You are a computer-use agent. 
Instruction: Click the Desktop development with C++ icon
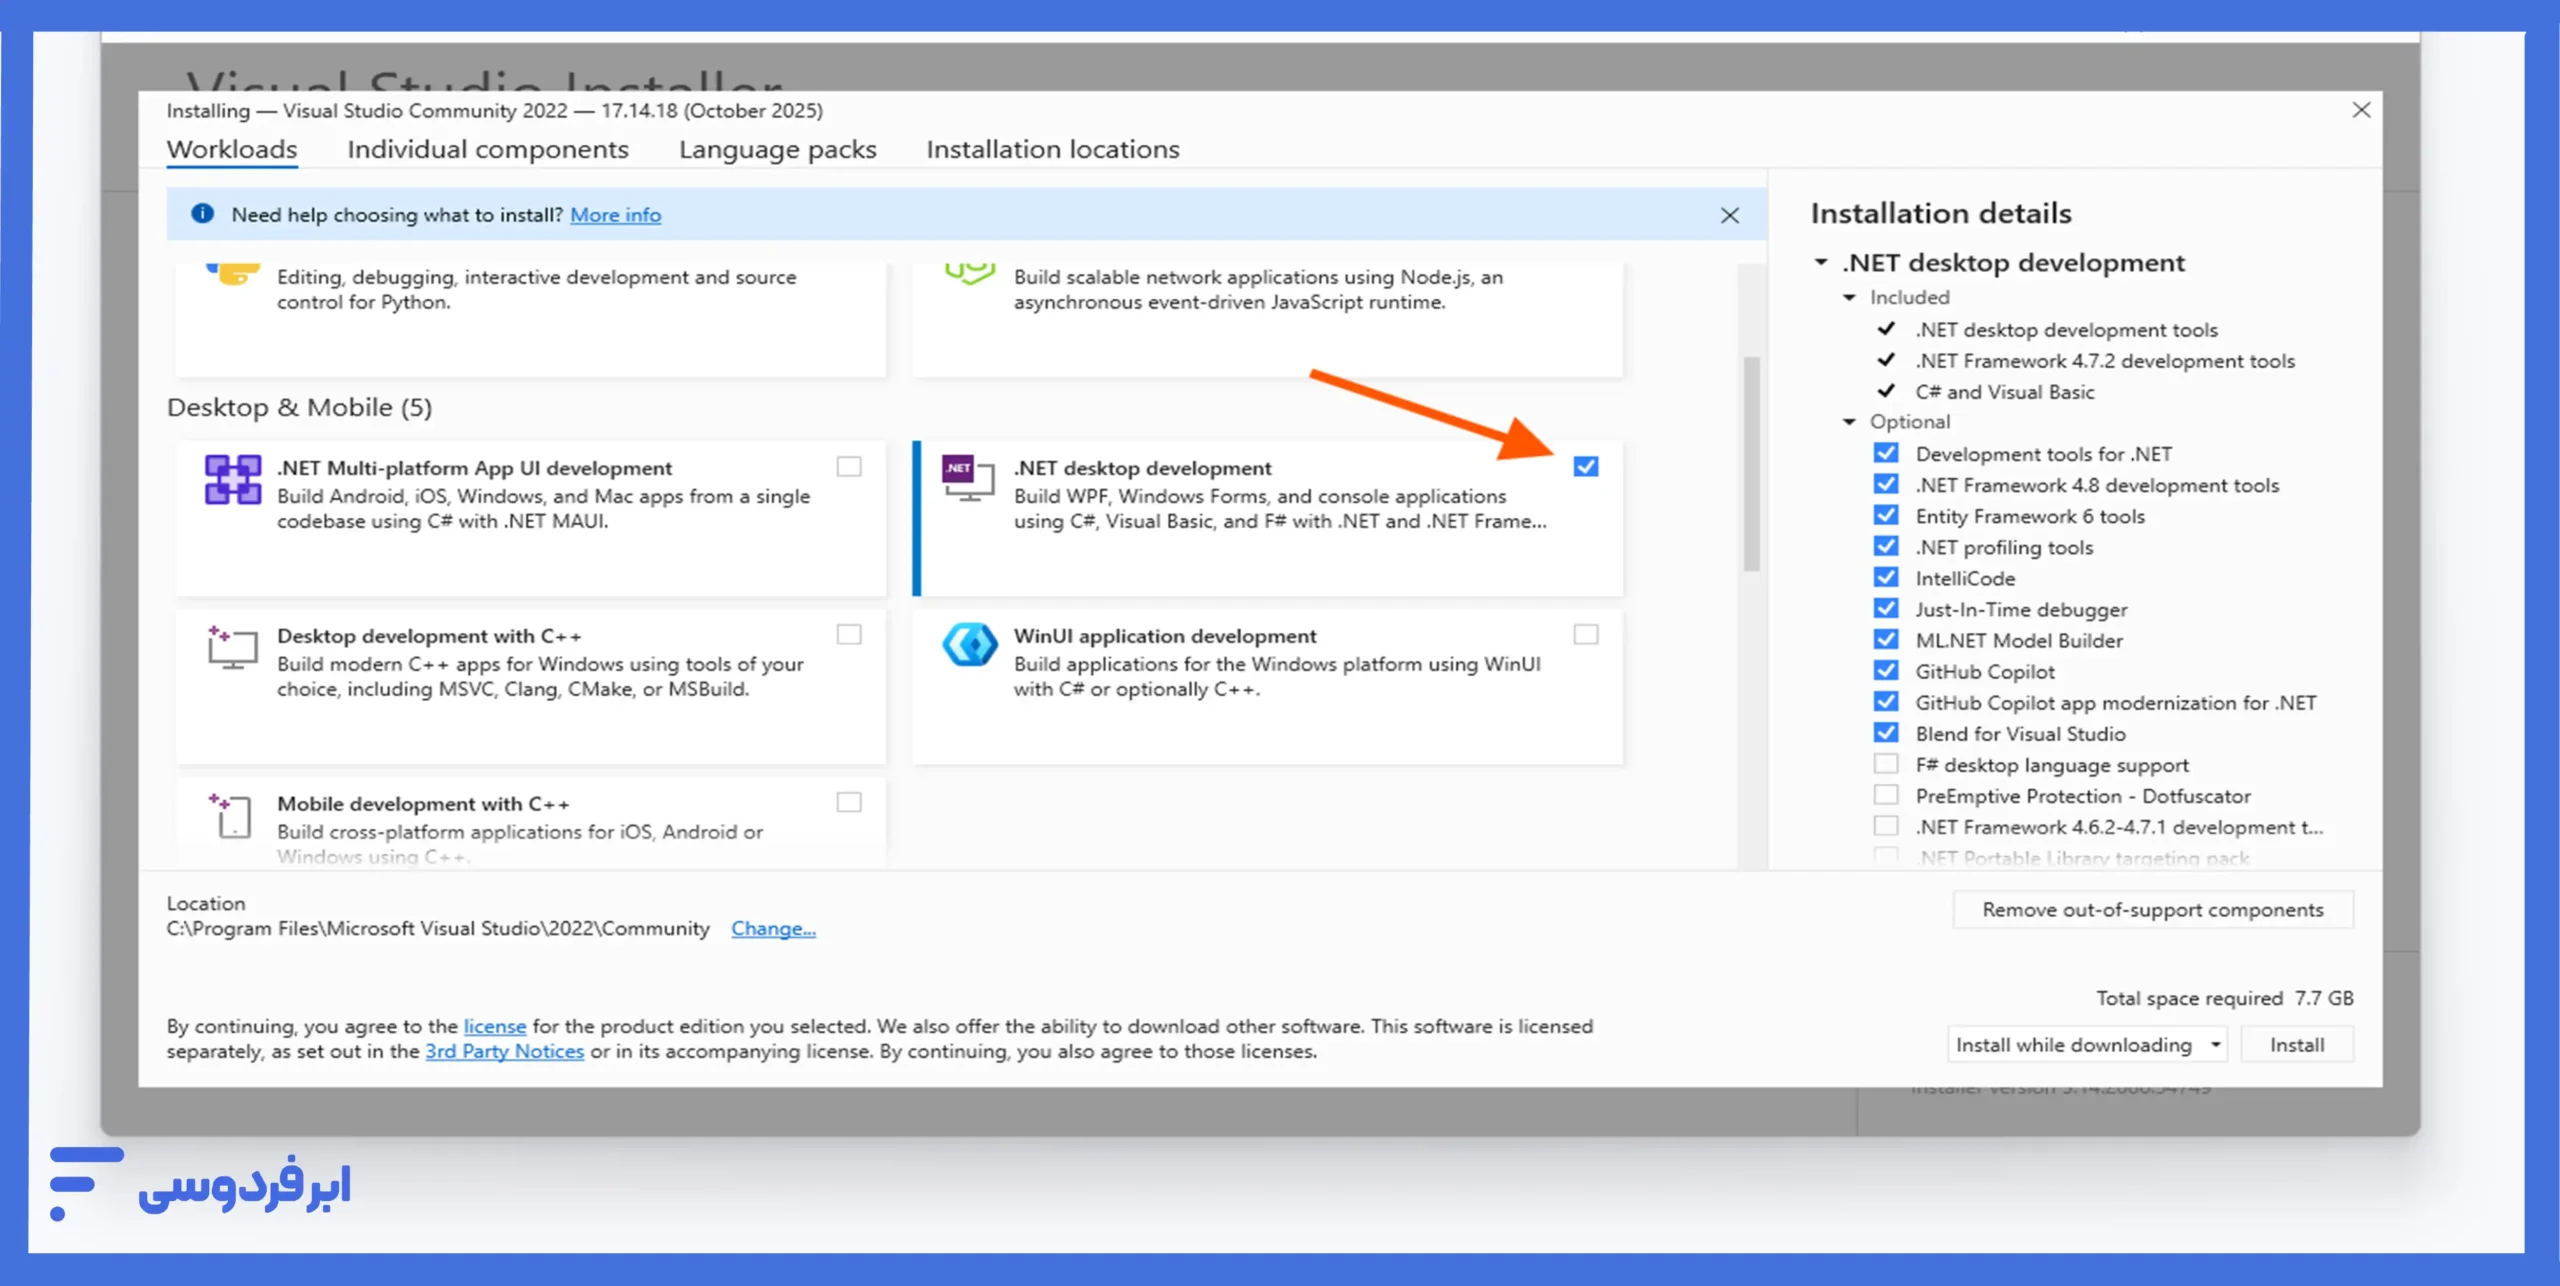232,647
